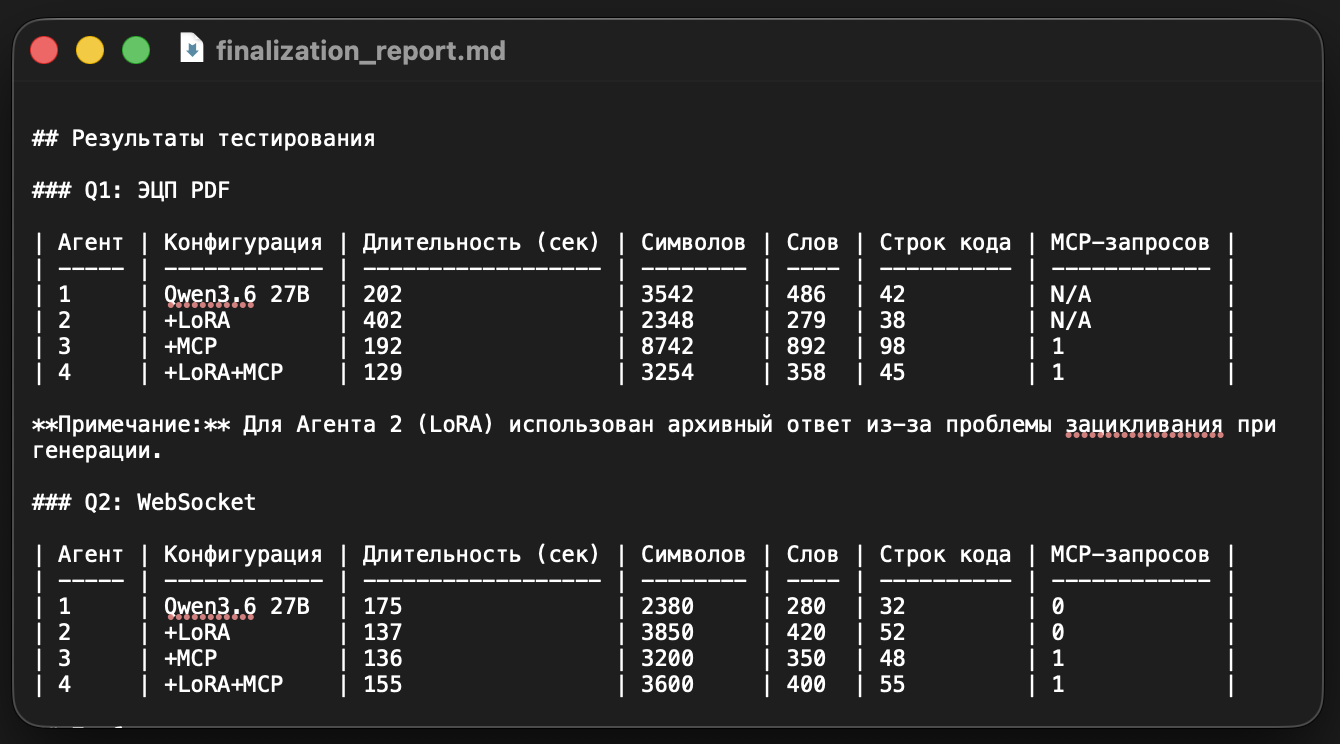Click the value 3850 in Q2 table

(x=667, y=633)
